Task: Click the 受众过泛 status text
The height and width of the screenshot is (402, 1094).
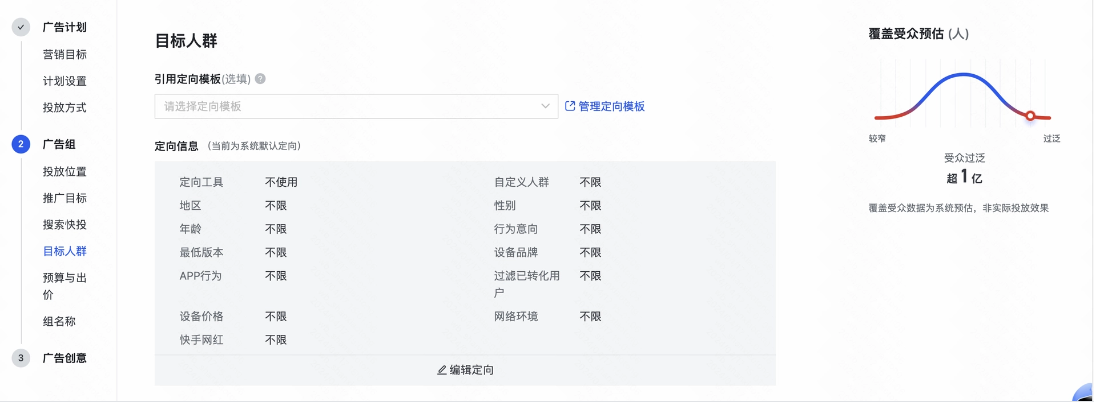Action: (964, 158)
